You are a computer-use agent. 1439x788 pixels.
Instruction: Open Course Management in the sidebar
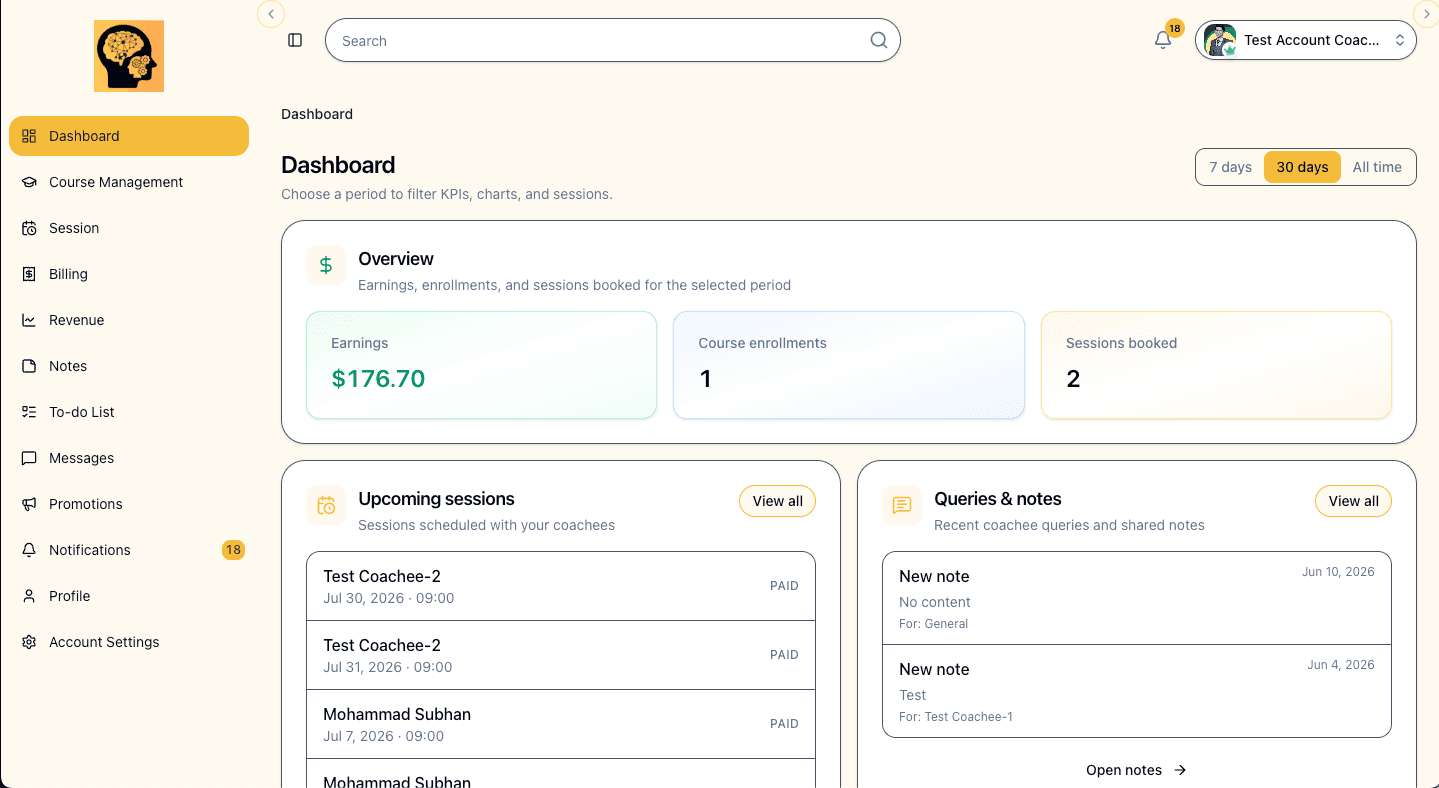(x=129, y=182)
